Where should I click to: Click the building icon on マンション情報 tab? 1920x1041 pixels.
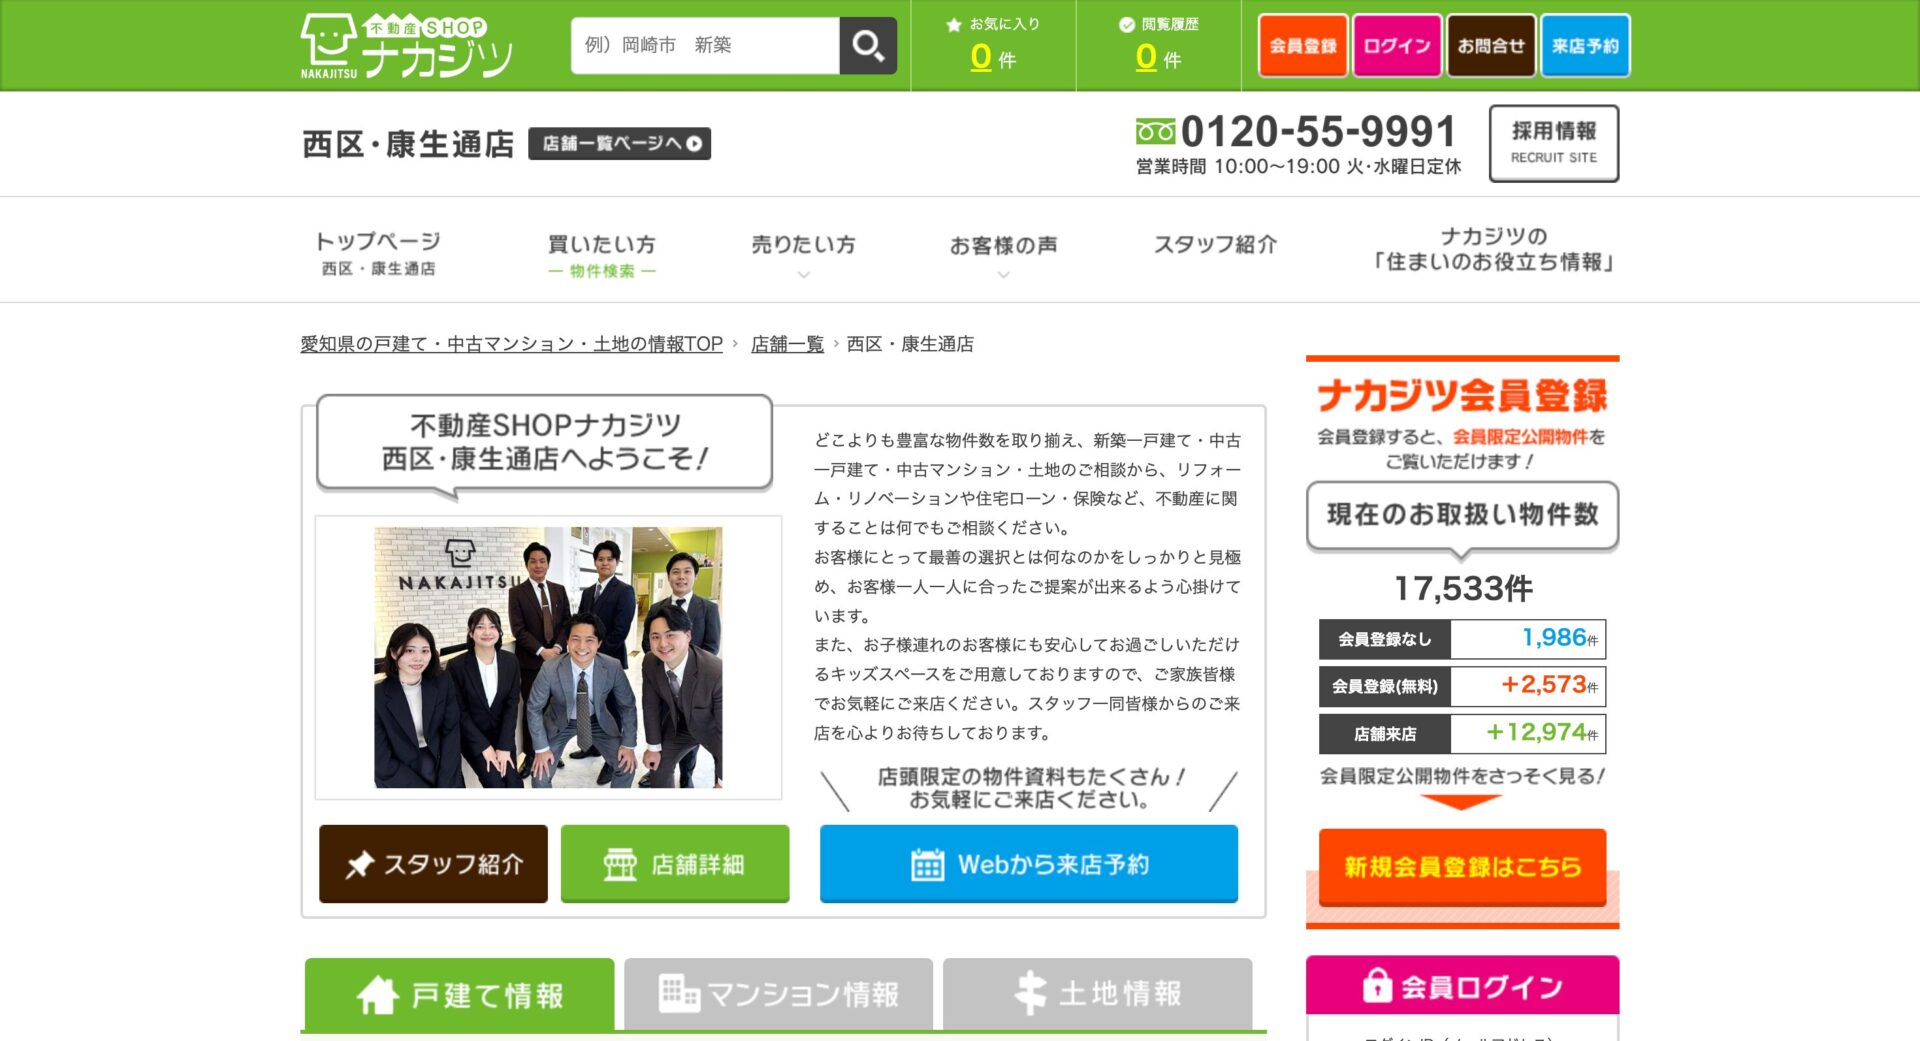(x=679, y=993)
